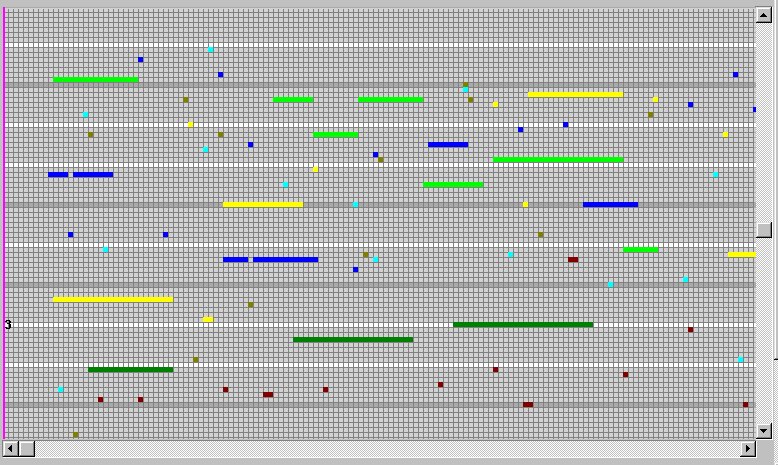Select the longest bright green note bar

(558, 160)
